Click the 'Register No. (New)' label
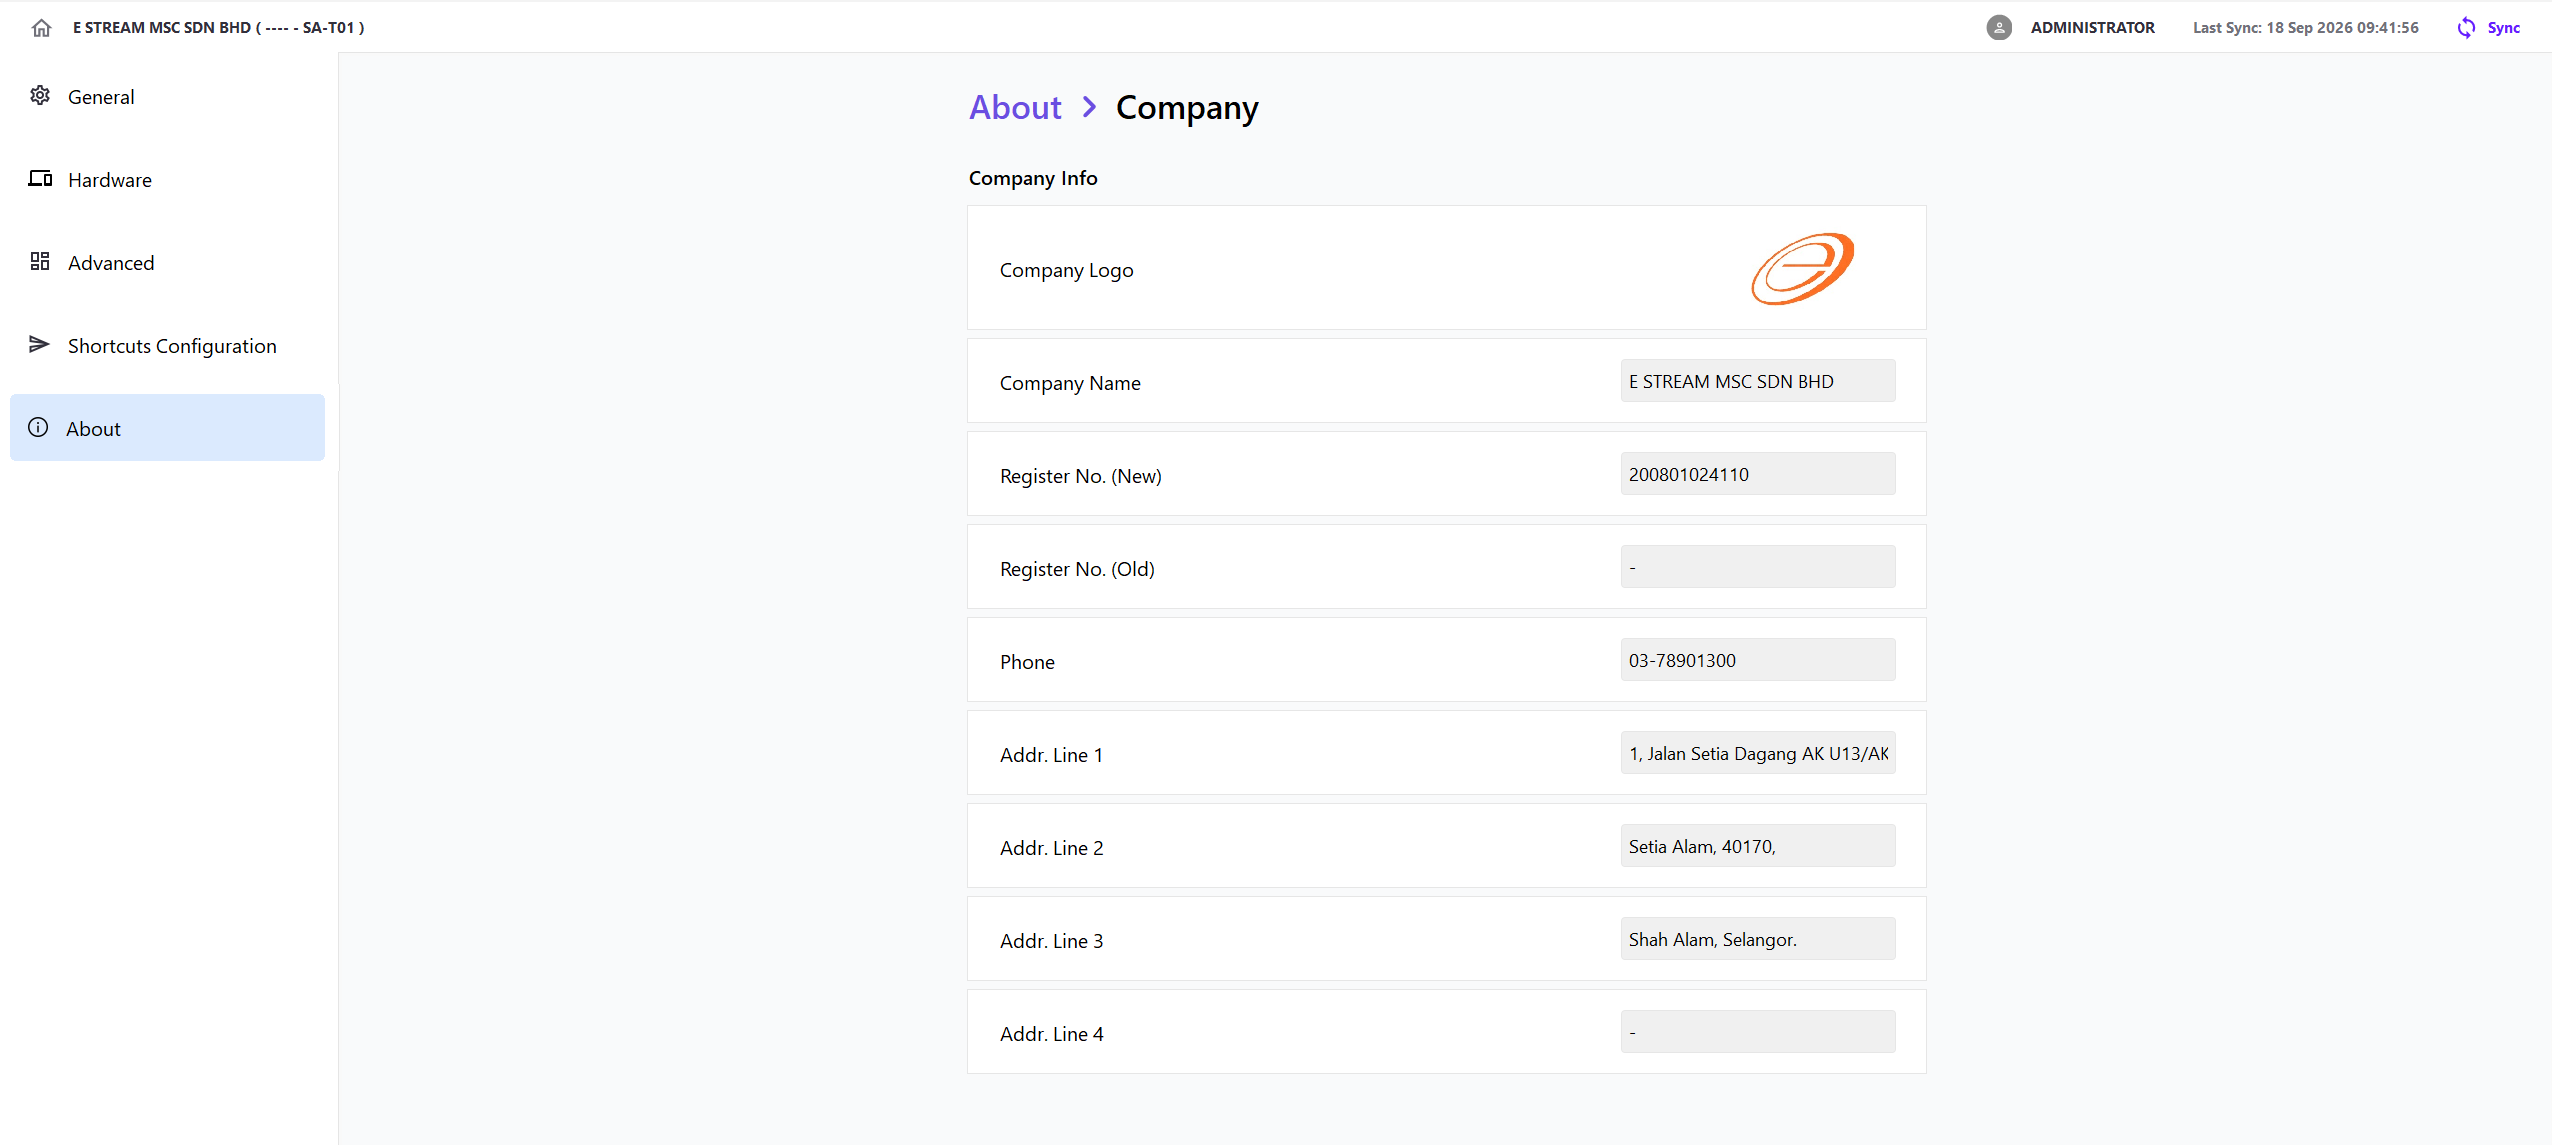Image resolution: width=2552 pixels, height=1145 pixels. click(1081, 476)
